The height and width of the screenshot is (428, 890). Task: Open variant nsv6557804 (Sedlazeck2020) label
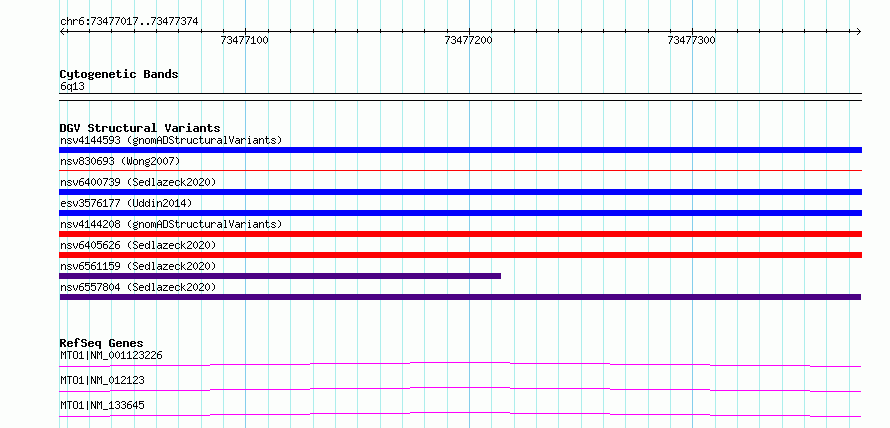click(x=138, y=287)
